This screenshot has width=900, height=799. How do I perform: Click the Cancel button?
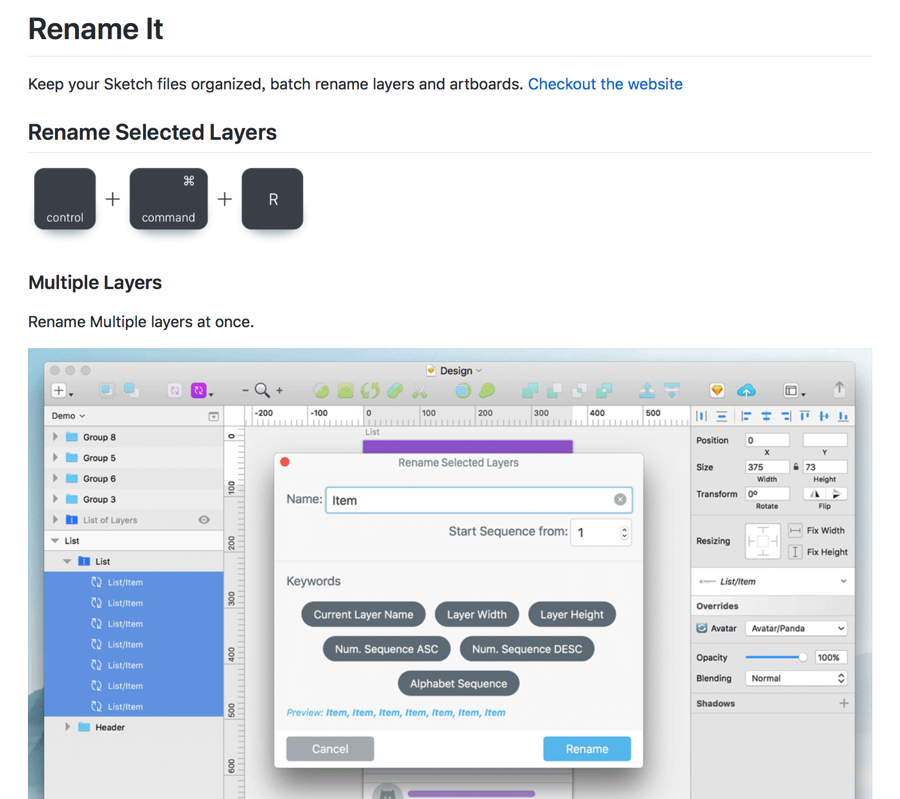tap(330, 749)
